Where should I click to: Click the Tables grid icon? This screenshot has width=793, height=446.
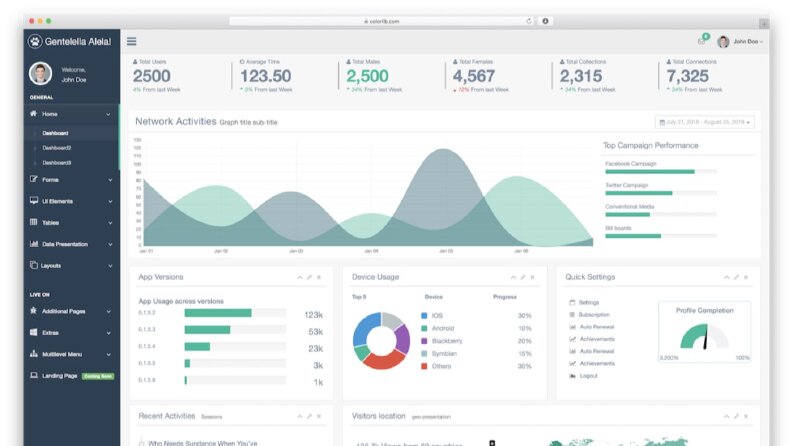pos(33,222)
